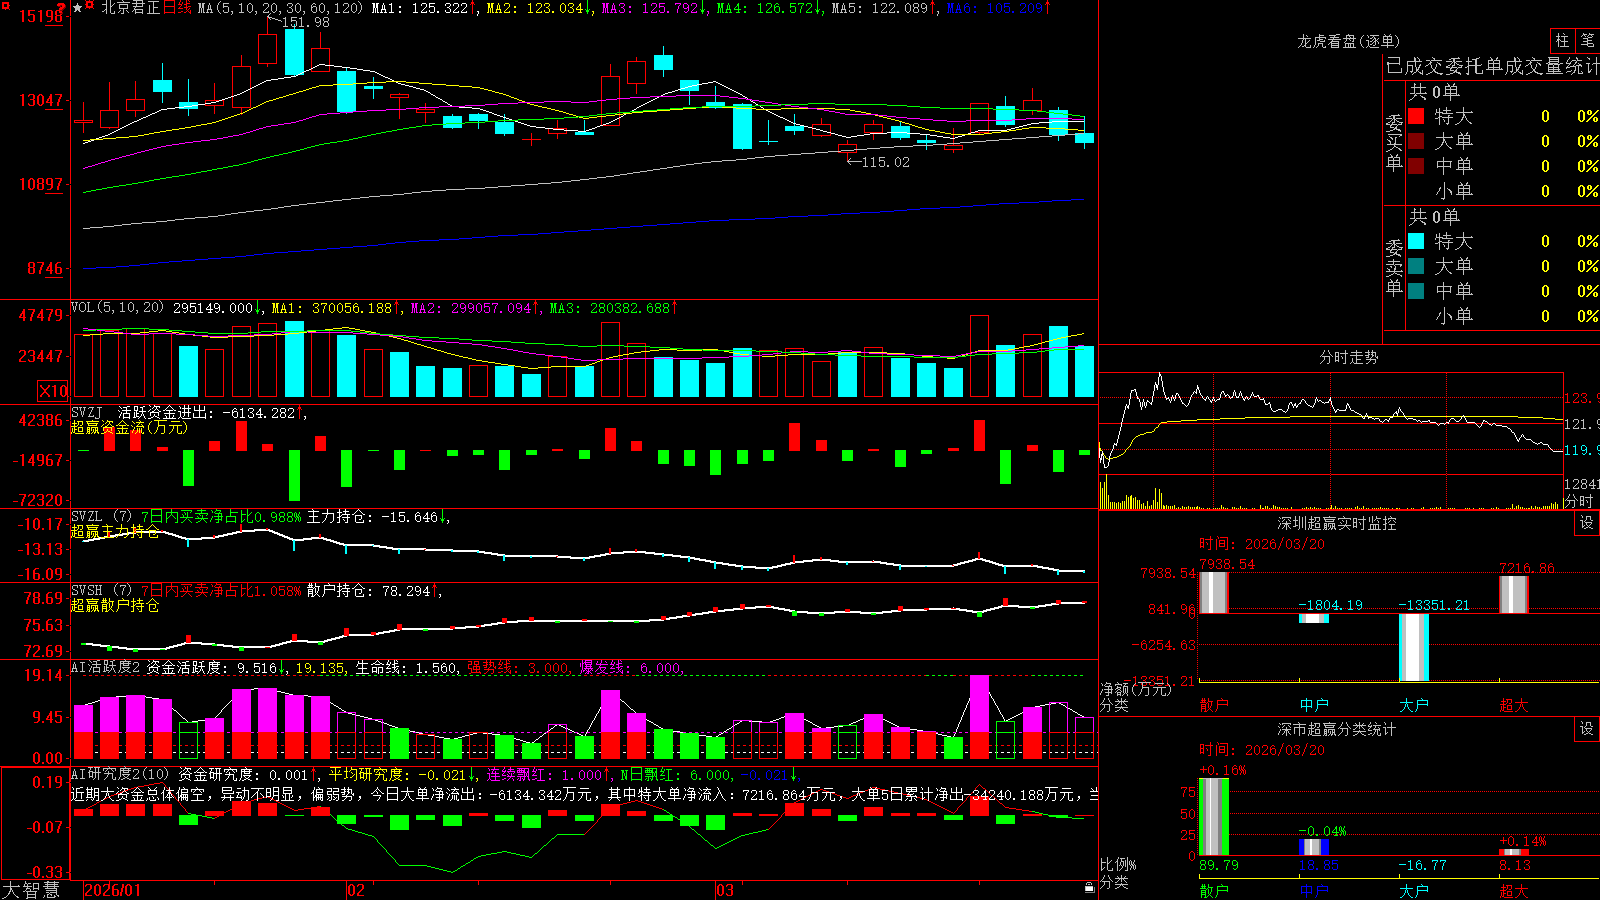1600x900 pixels.
Task: Click the cyan 特大 sell-order swatch
Action: (1416, 241)
